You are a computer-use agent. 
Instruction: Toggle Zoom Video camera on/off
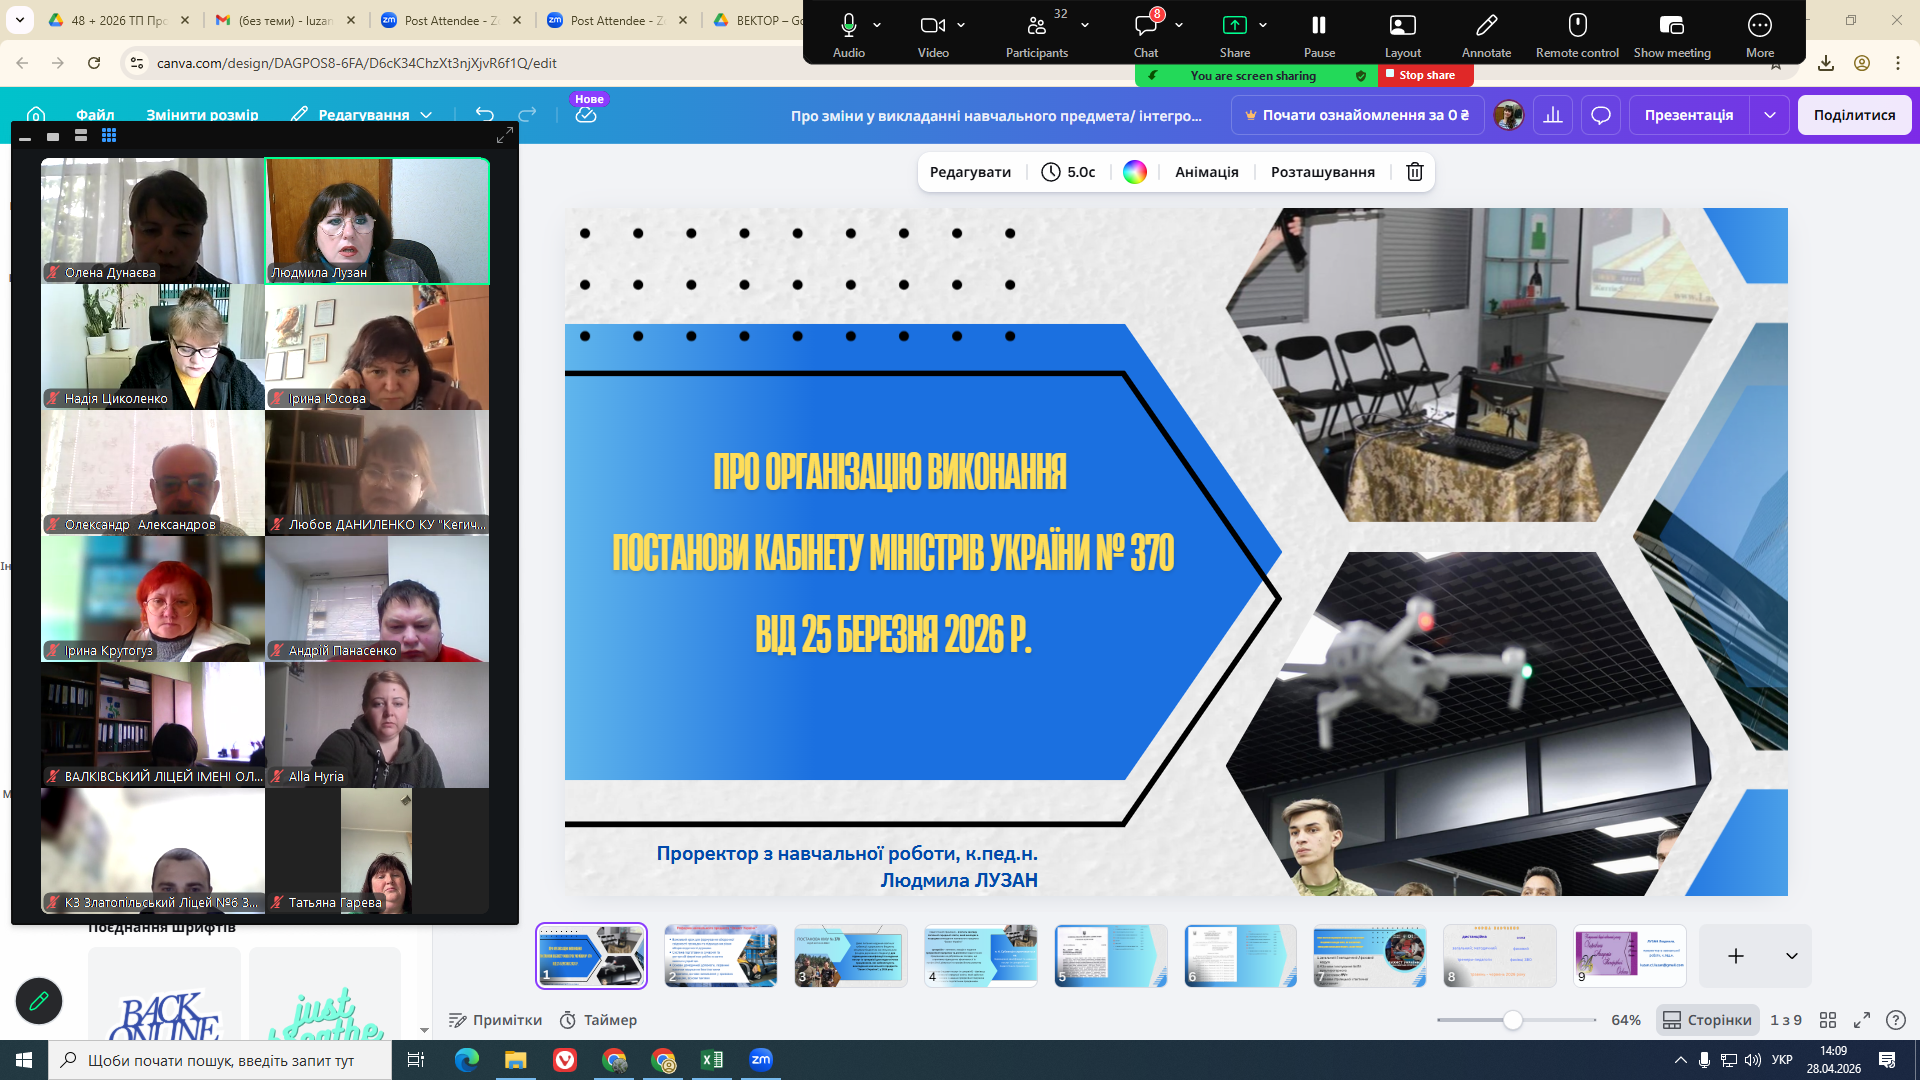932,27
